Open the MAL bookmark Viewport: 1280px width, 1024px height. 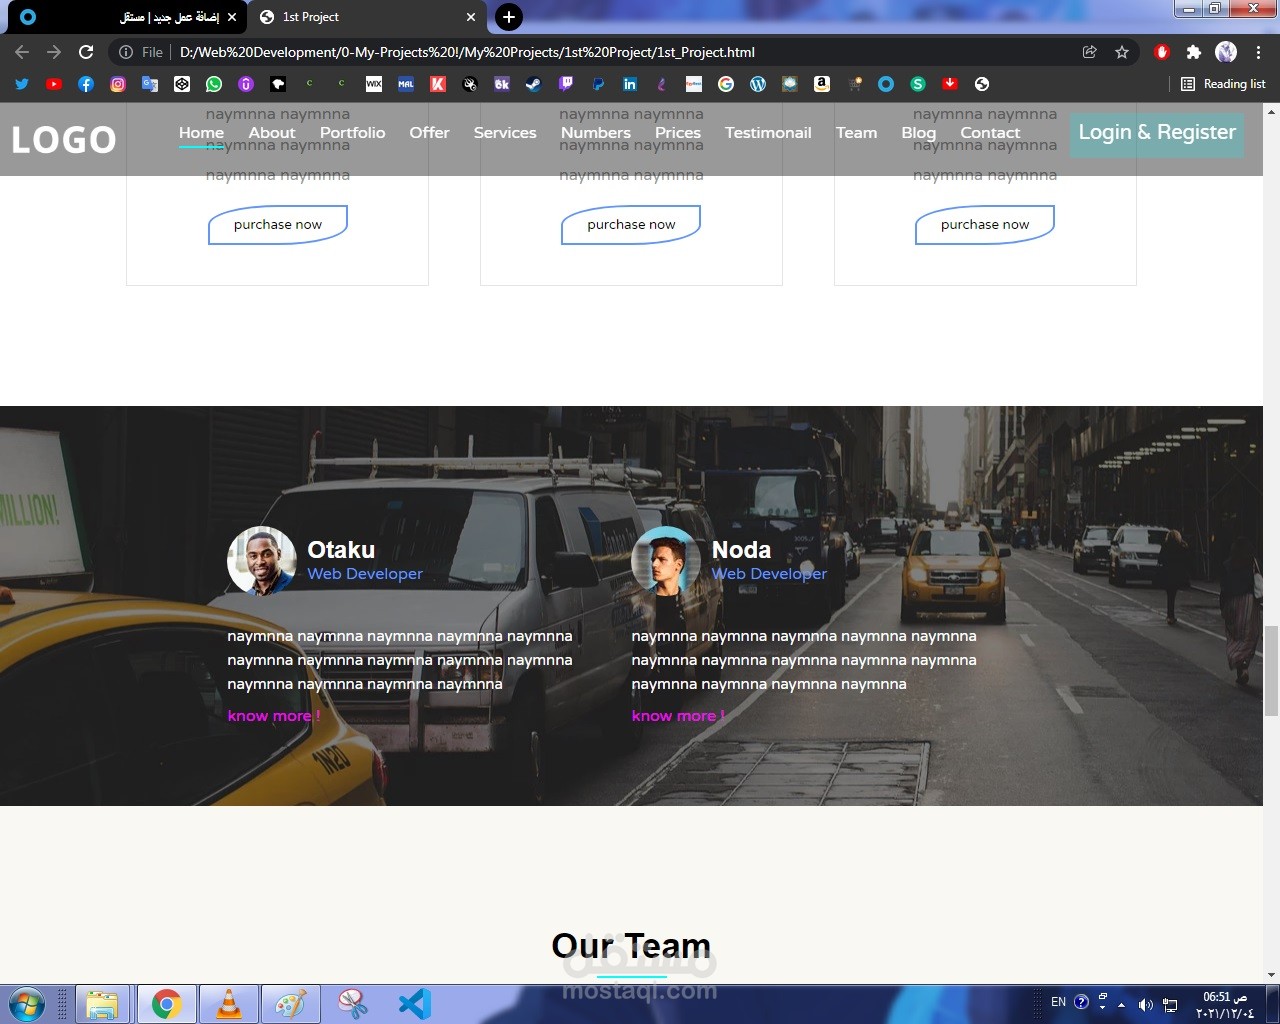coord(406,84)
